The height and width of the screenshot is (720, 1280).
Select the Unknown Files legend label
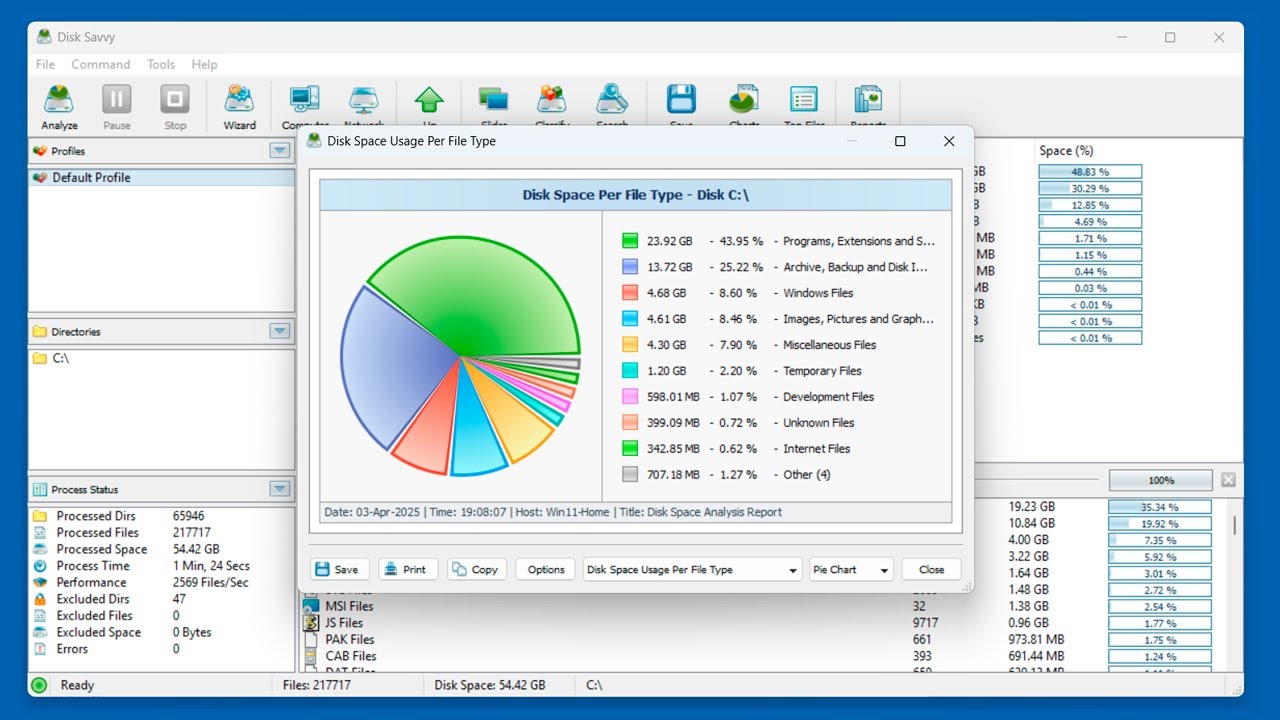(x=819, y=423)
